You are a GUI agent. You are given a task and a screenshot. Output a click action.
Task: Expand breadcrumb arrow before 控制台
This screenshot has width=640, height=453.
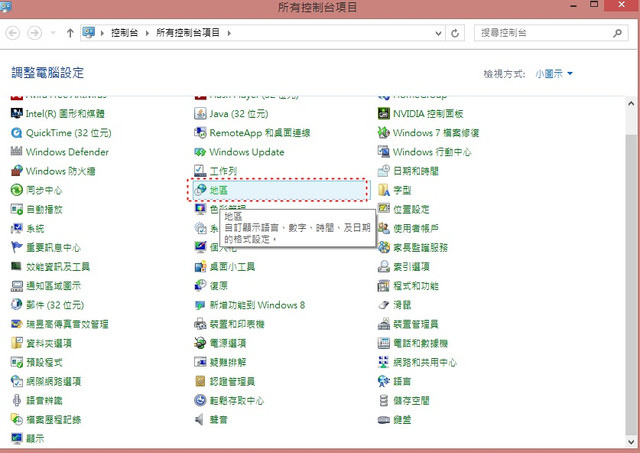tap(102, 33)
